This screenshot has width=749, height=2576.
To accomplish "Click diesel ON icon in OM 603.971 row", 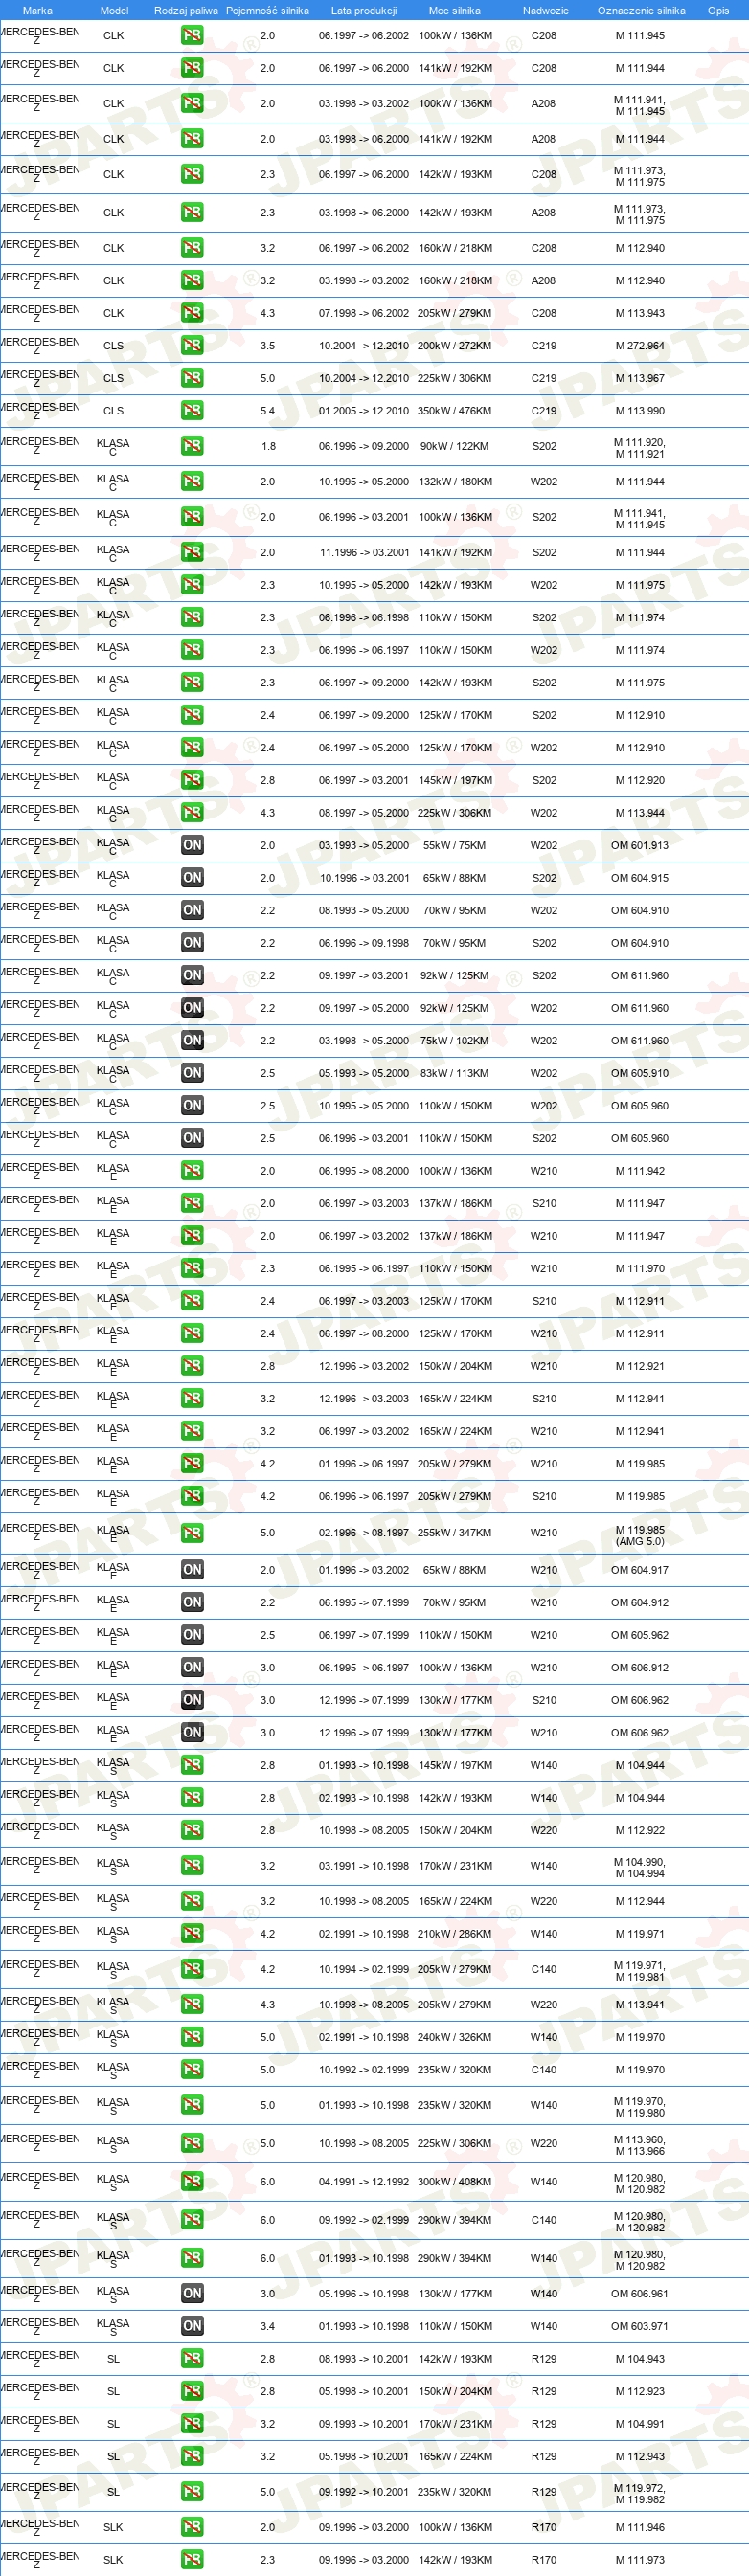I will coord(192,2326).
